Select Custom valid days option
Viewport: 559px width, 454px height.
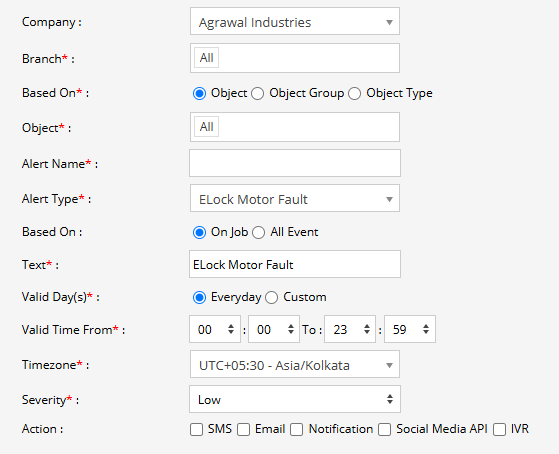click(271, 297)
